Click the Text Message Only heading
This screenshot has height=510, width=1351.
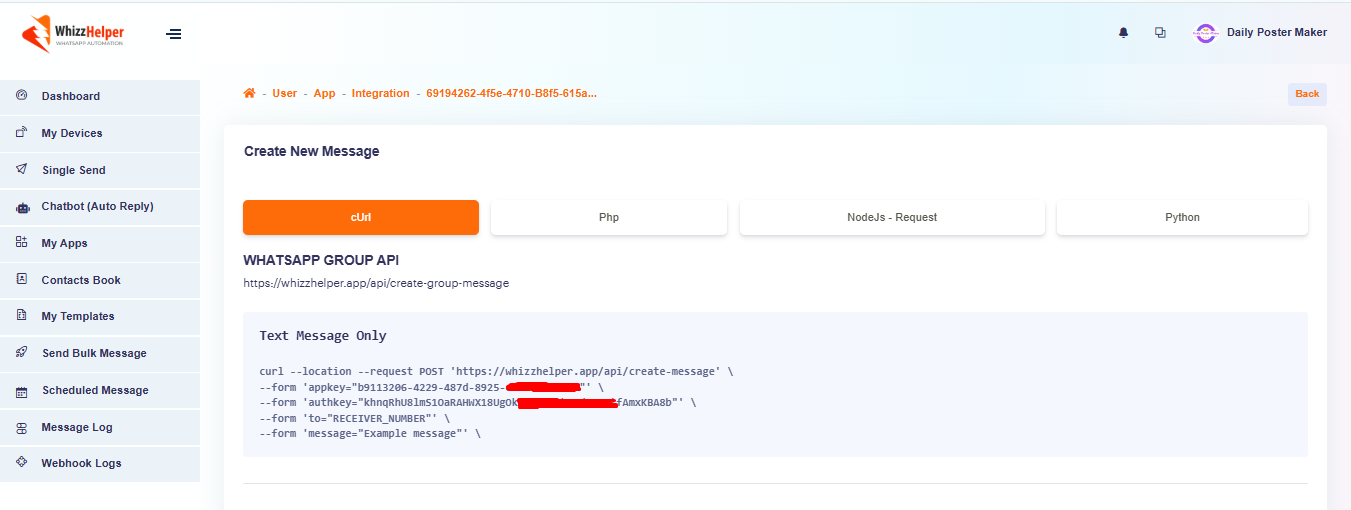pos(323,336)
